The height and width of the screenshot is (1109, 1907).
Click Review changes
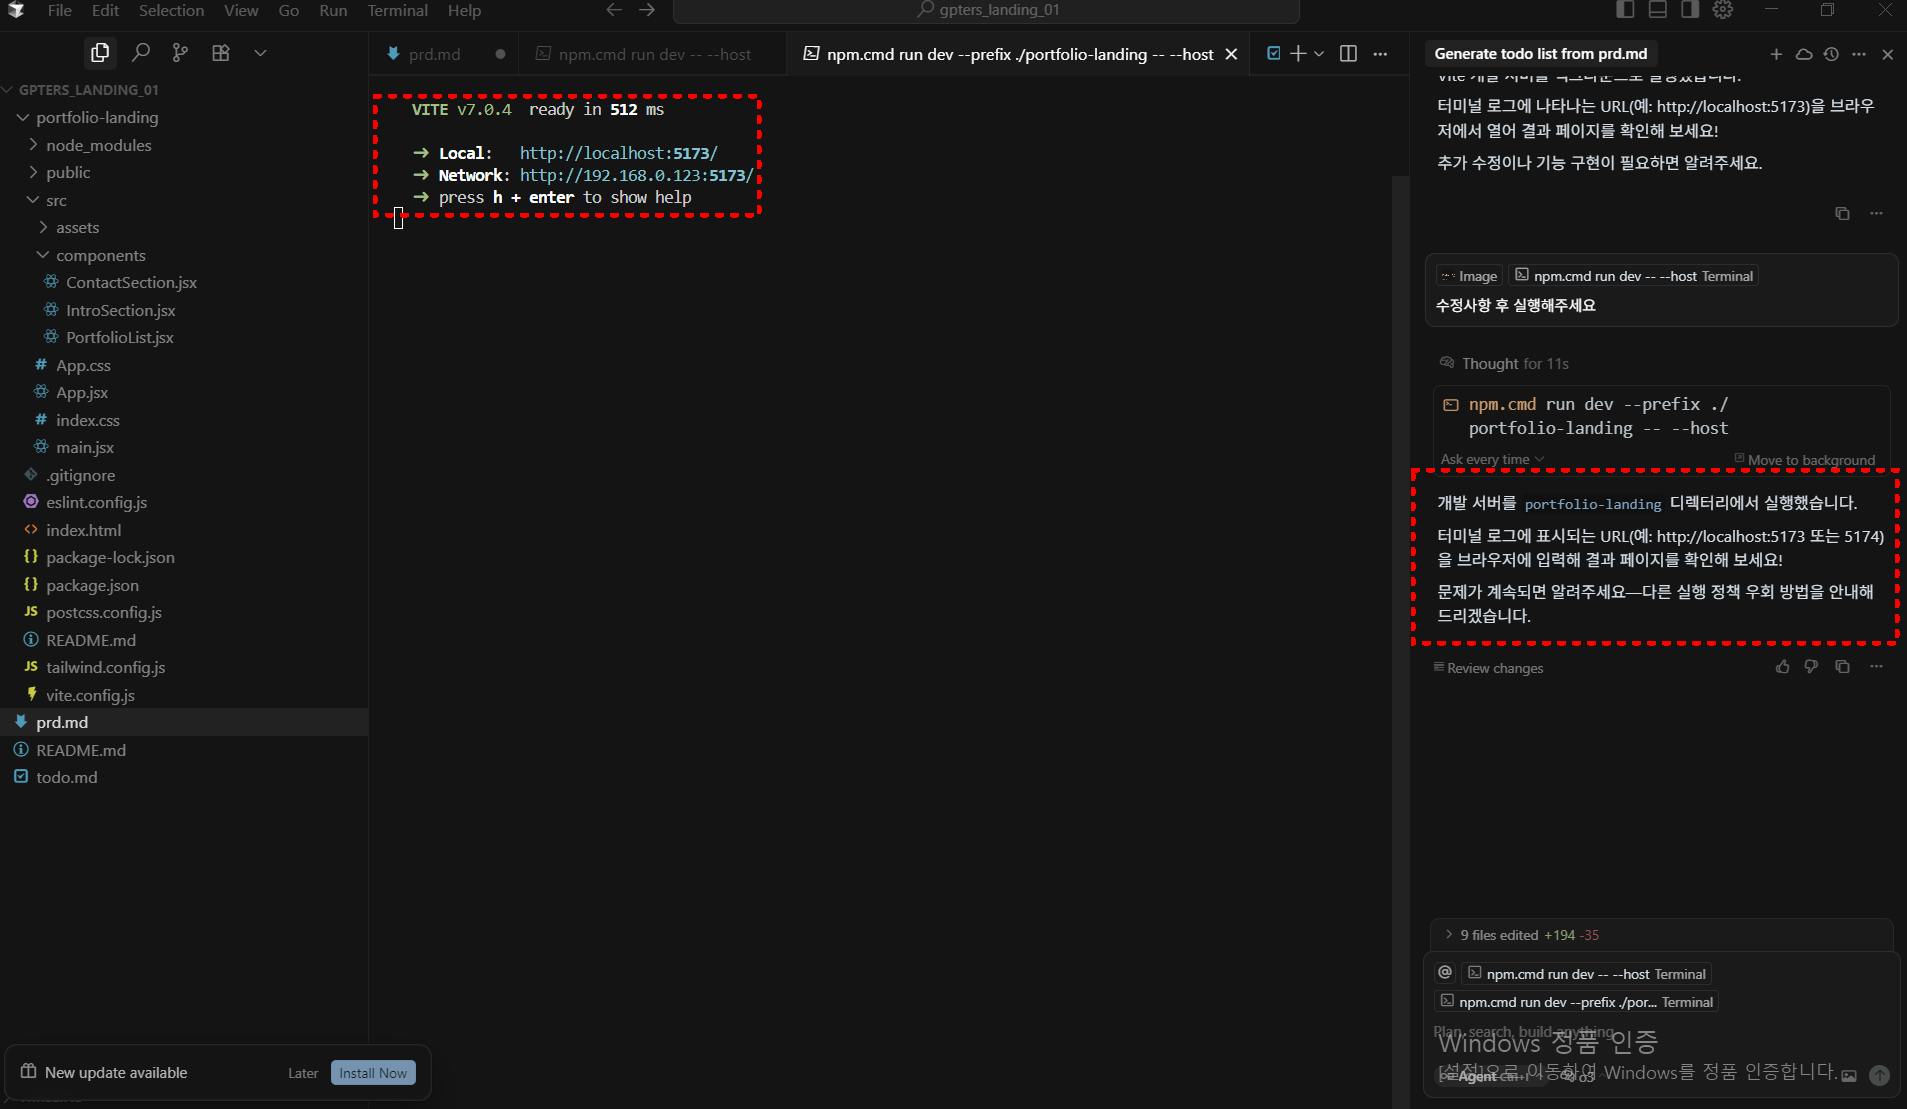[1488, 668]
